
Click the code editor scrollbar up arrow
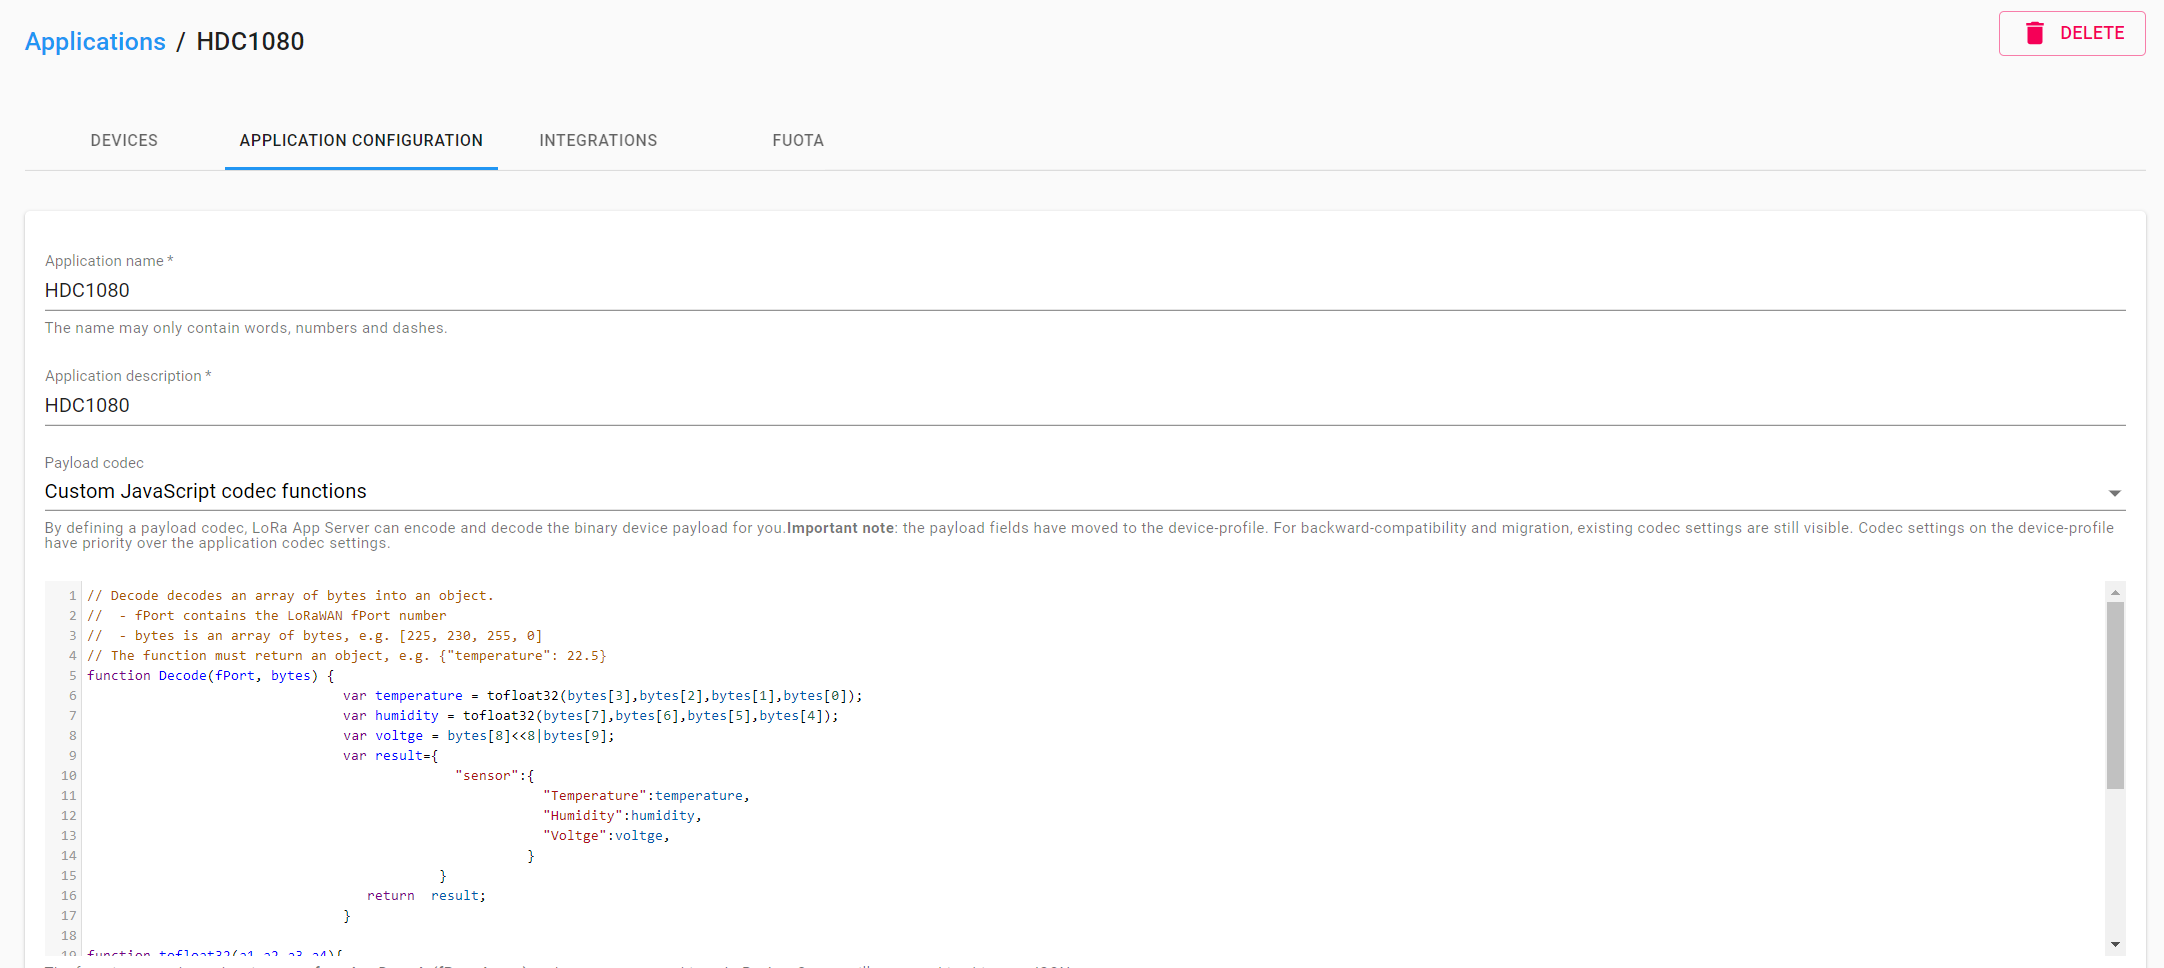pyautogui.click(x=2115, y=593)
